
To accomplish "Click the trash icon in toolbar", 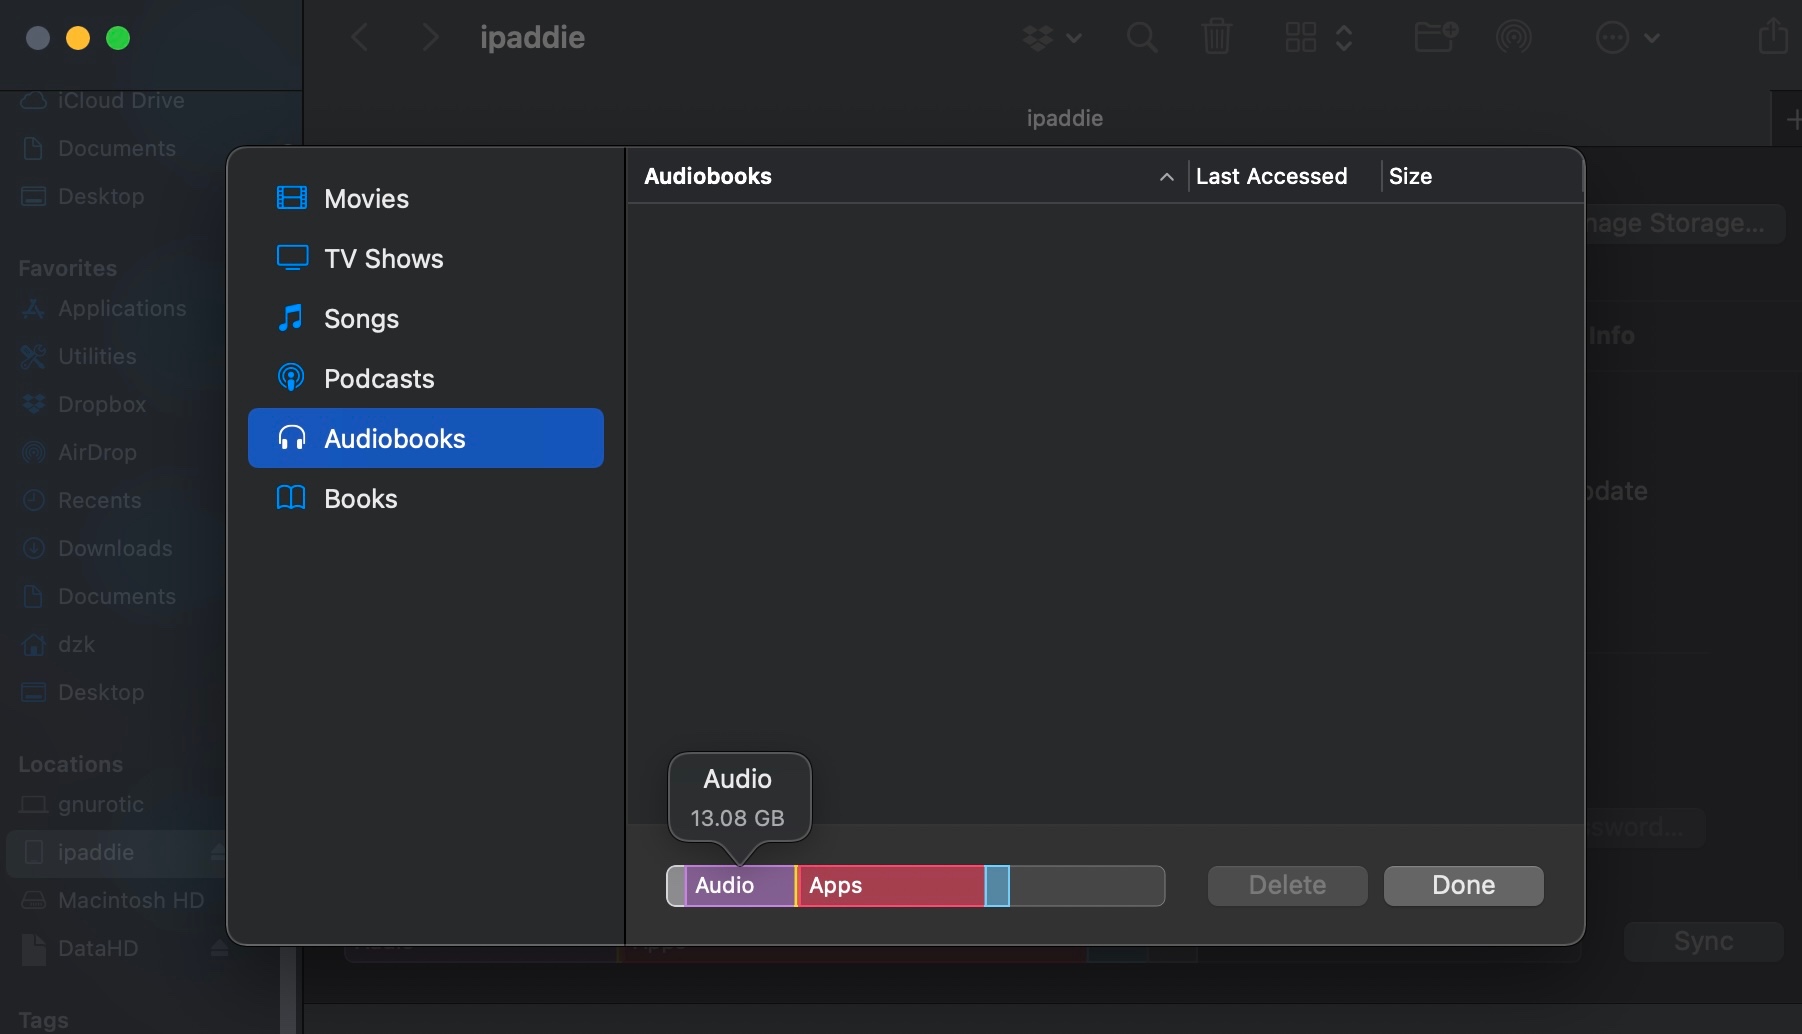I will tap(1217, 38).
